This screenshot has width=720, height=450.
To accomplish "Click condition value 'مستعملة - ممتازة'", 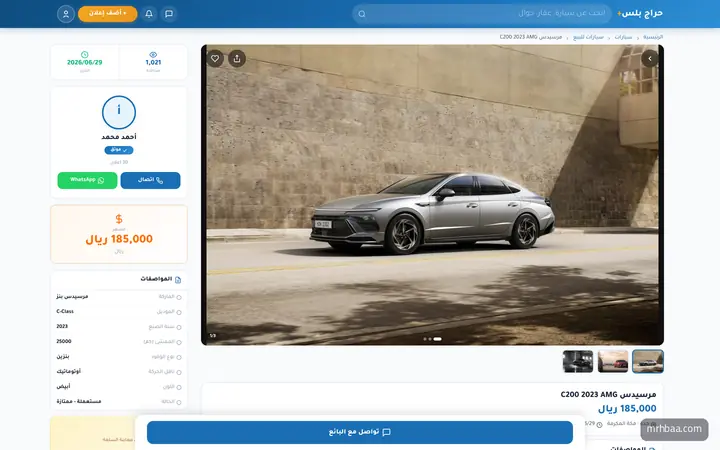I will (x=79, y=401).
